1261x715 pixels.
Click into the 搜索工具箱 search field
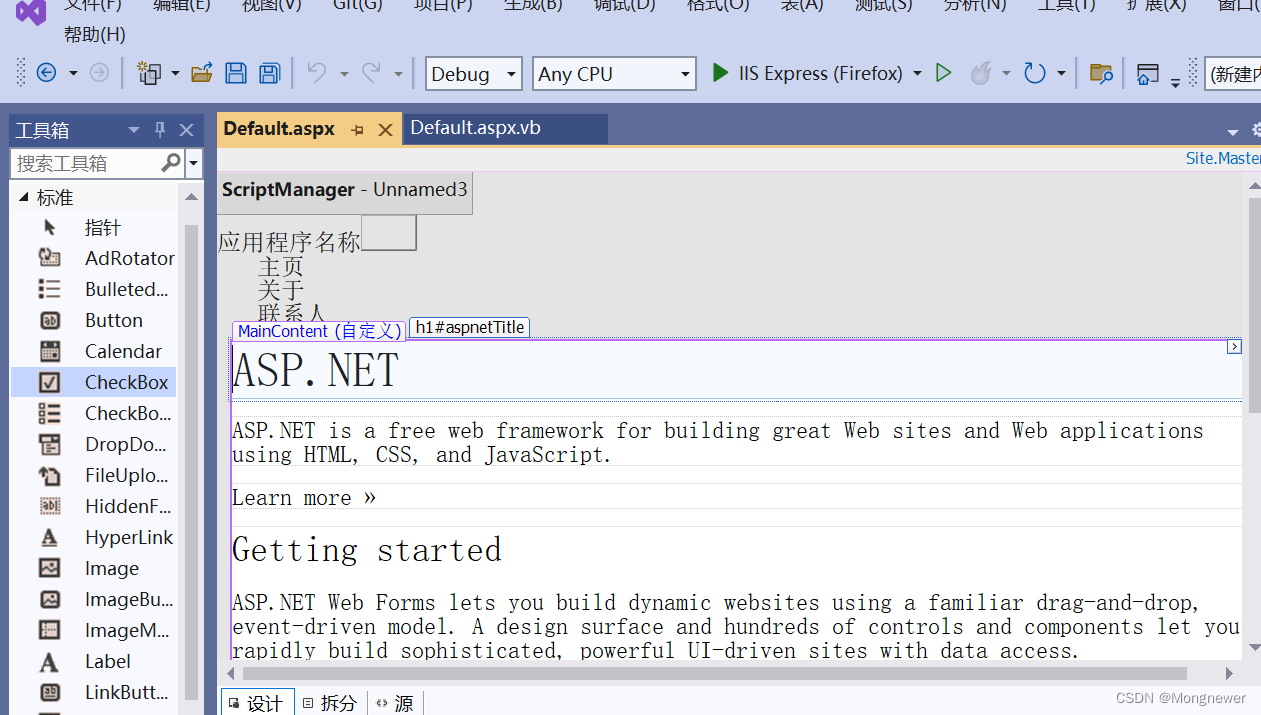tap(87, 163)
